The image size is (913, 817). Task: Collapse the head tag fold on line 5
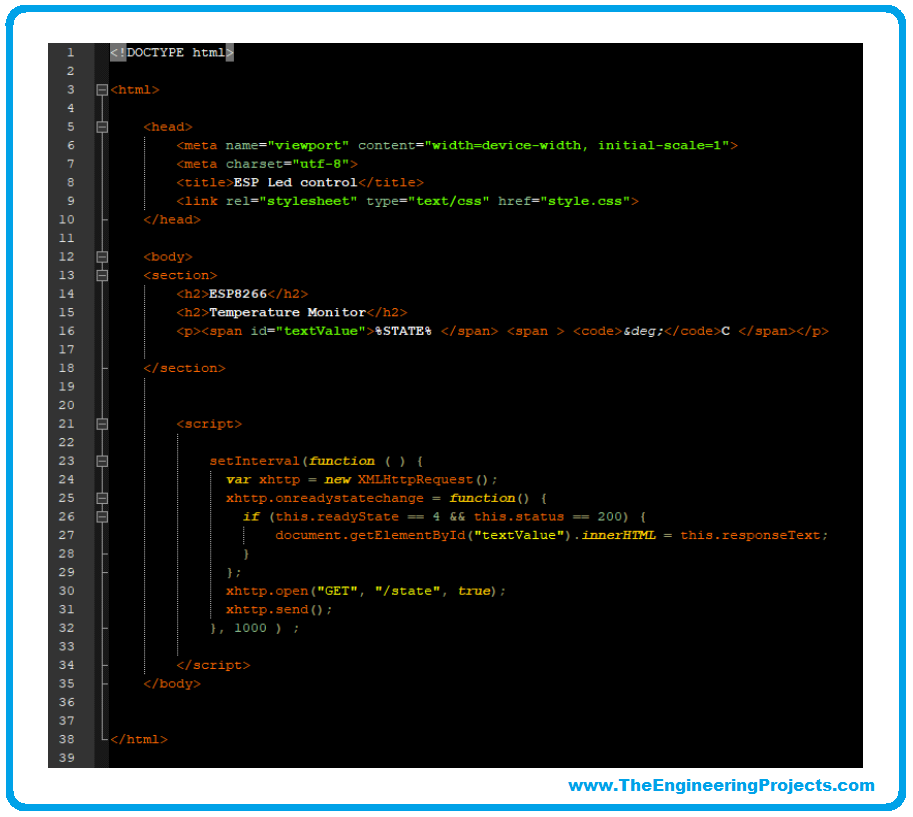pos(102,127)
